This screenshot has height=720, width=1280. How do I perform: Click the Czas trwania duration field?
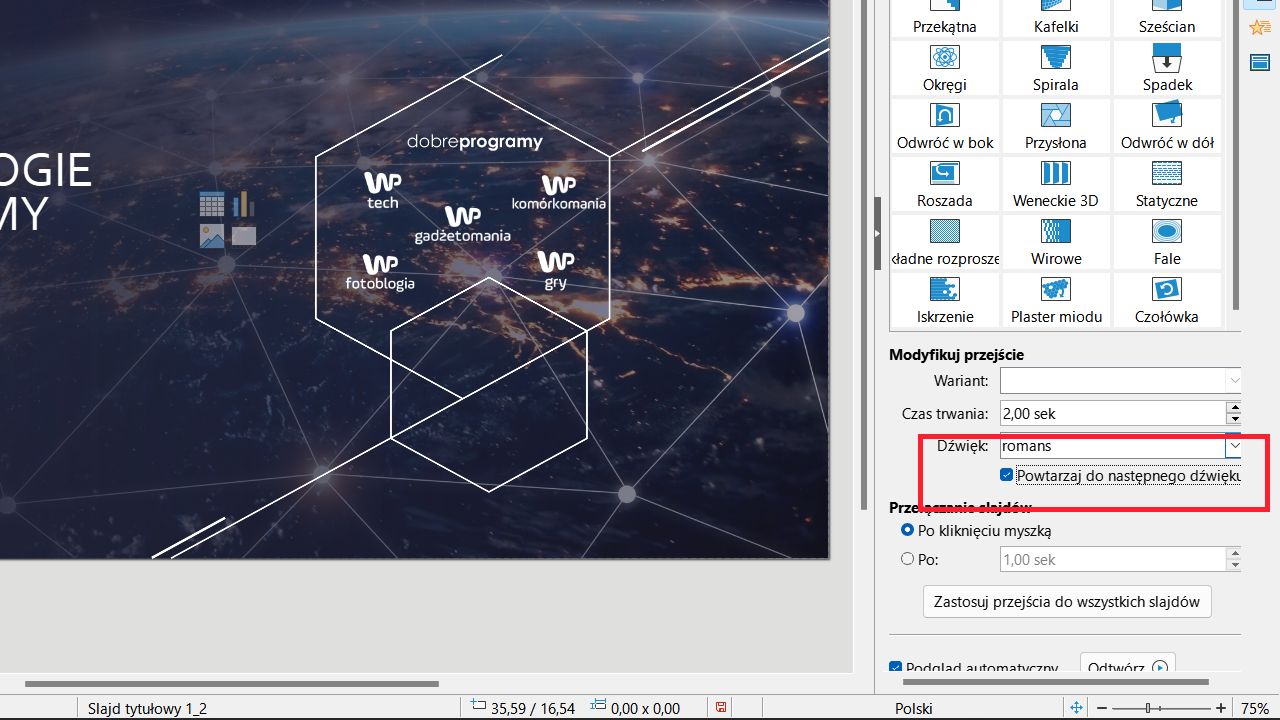1113,413
